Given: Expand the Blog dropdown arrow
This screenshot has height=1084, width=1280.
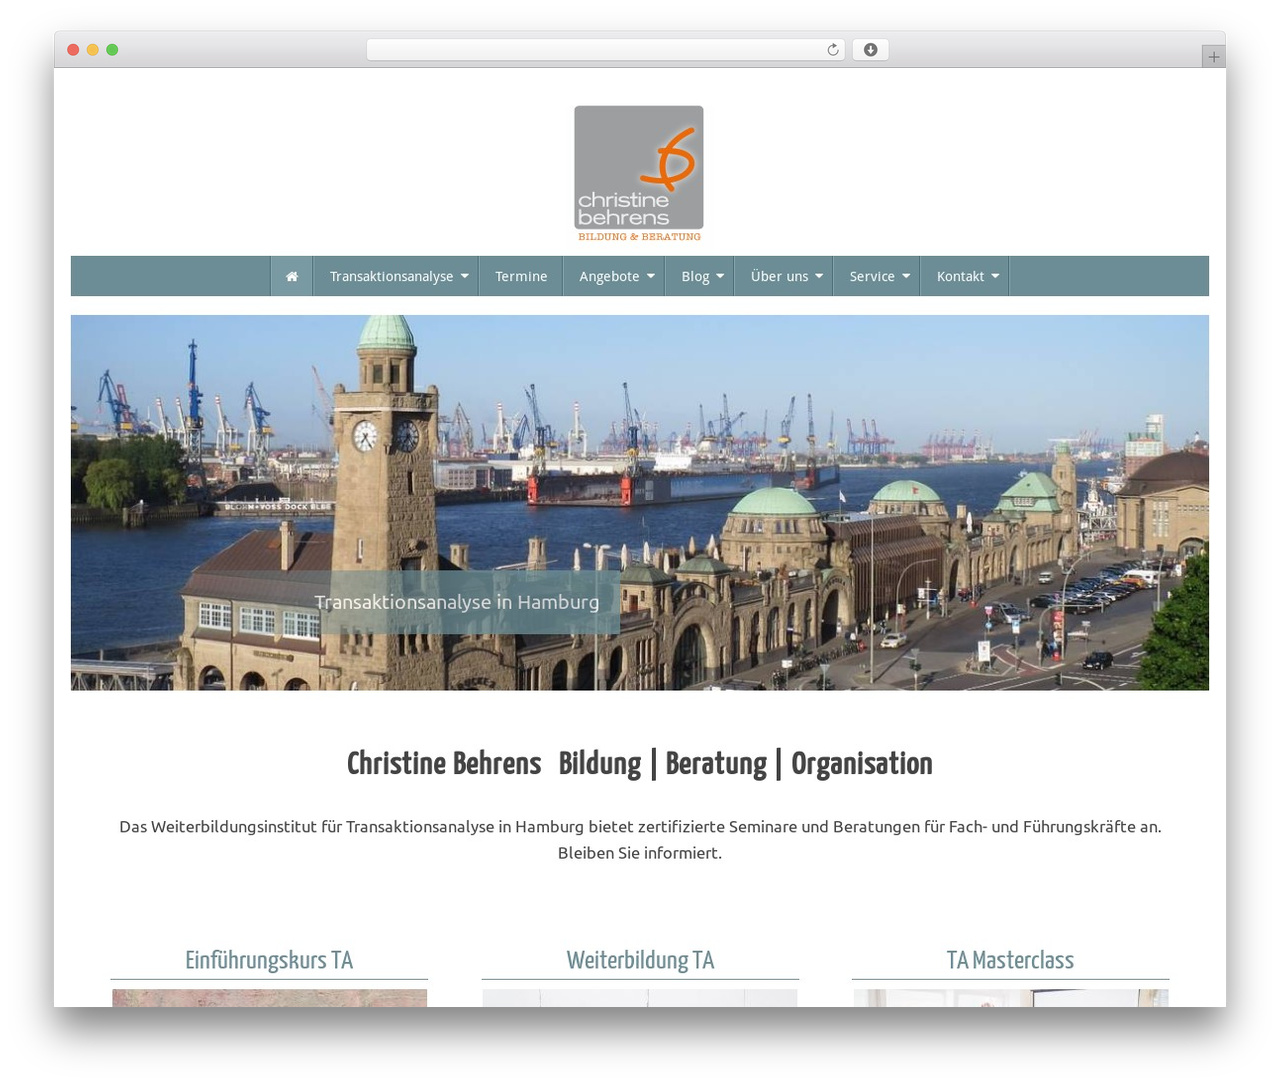Looking at the screenshot, I should [x=720, y=276].
